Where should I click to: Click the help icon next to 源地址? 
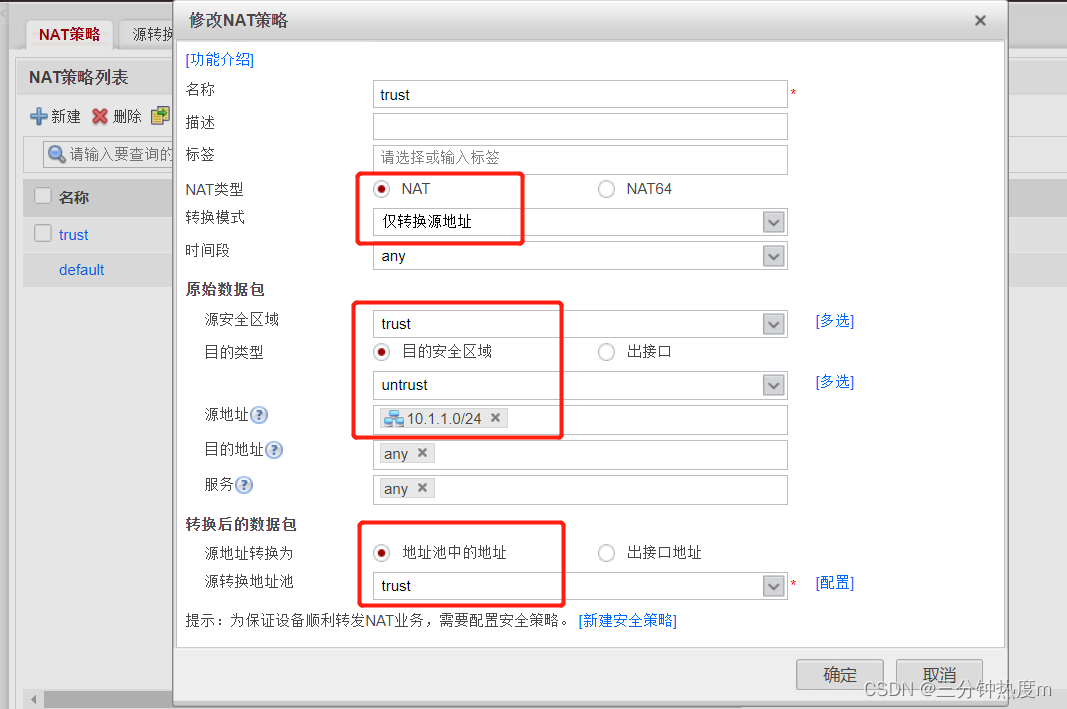pyautogui.click(x=259, y=414)
